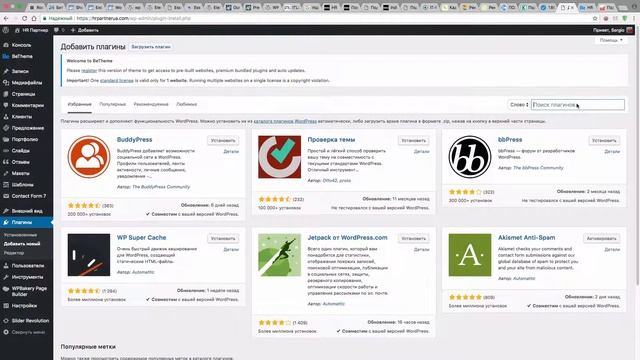Screen dimensions: 640x360
Task: Open Установленные plugins submenu
Action: point(20,235)
